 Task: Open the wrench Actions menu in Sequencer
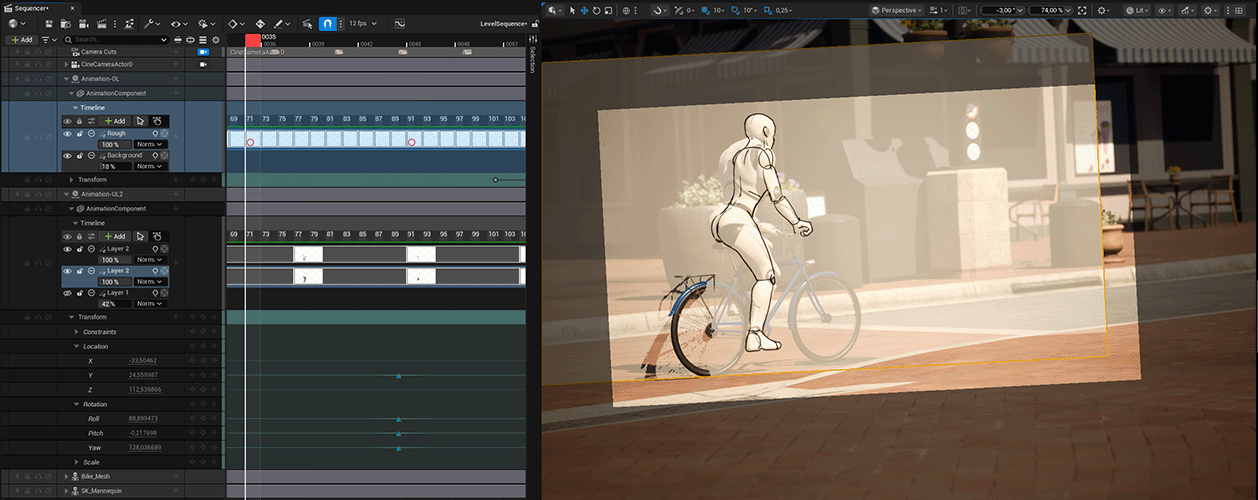[x=152, y=22]
